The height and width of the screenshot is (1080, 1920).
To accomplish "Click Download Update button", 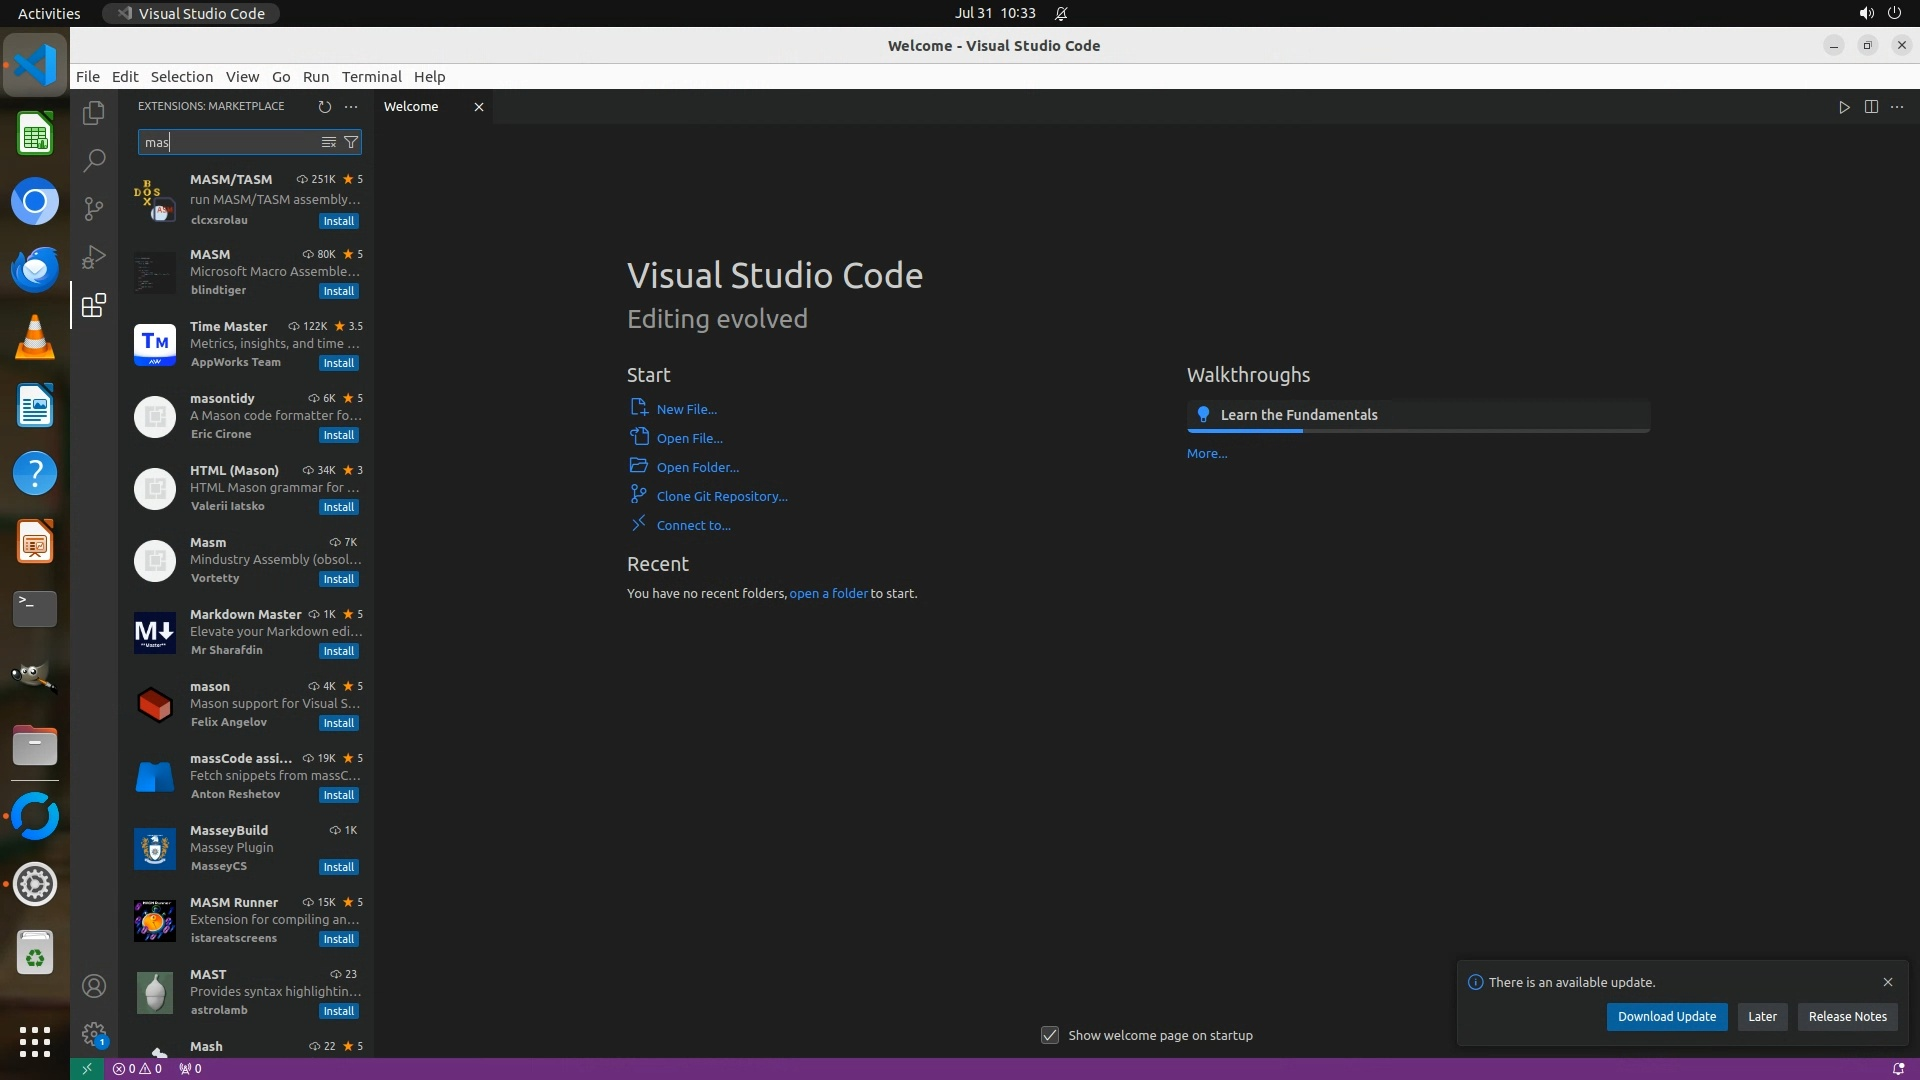I will [1666, 1016].
